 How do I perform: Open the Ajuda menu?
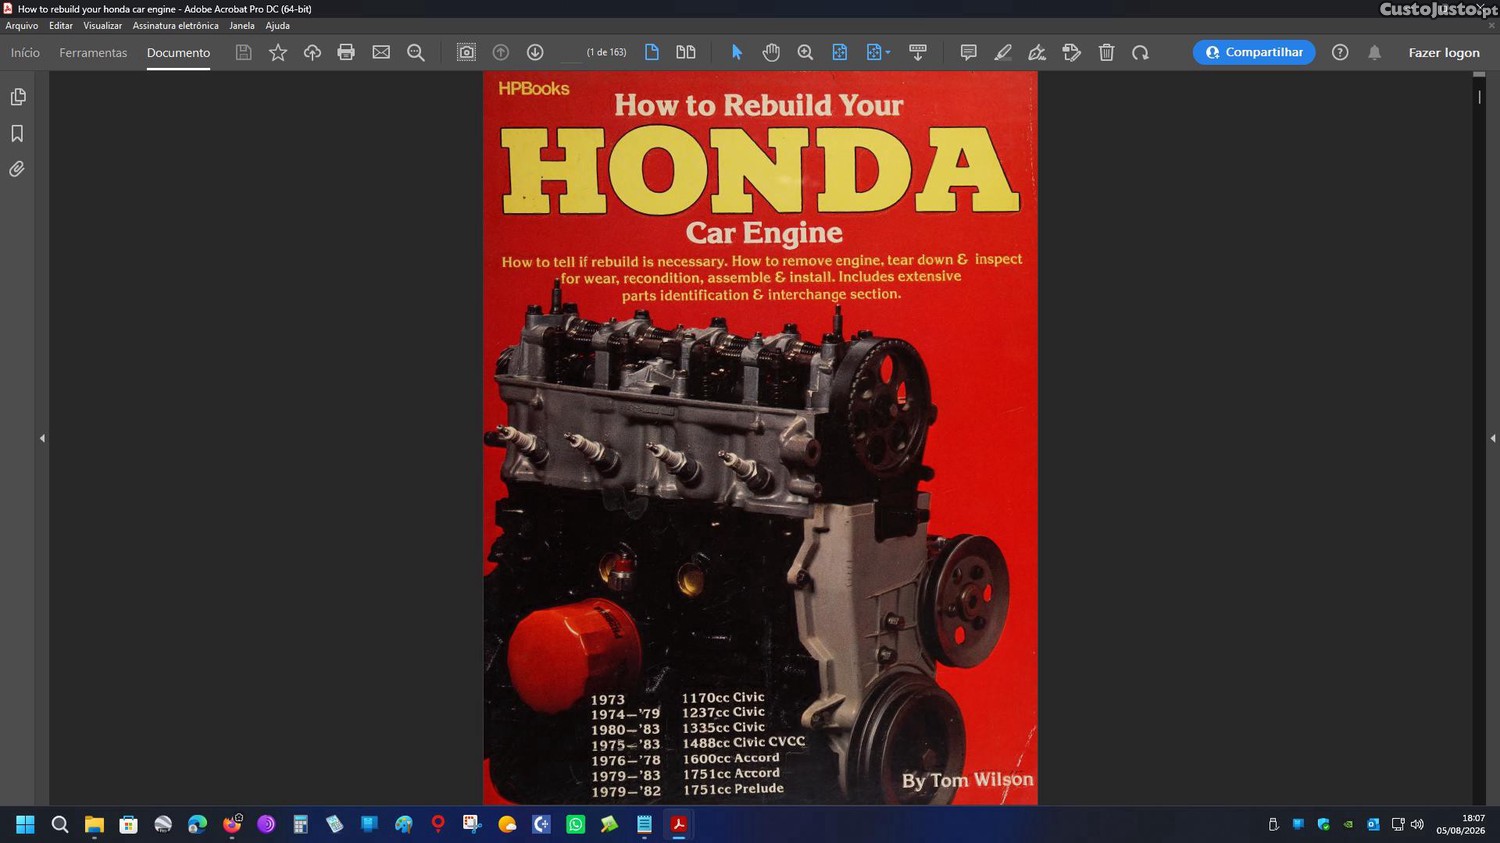pos(278,26)
